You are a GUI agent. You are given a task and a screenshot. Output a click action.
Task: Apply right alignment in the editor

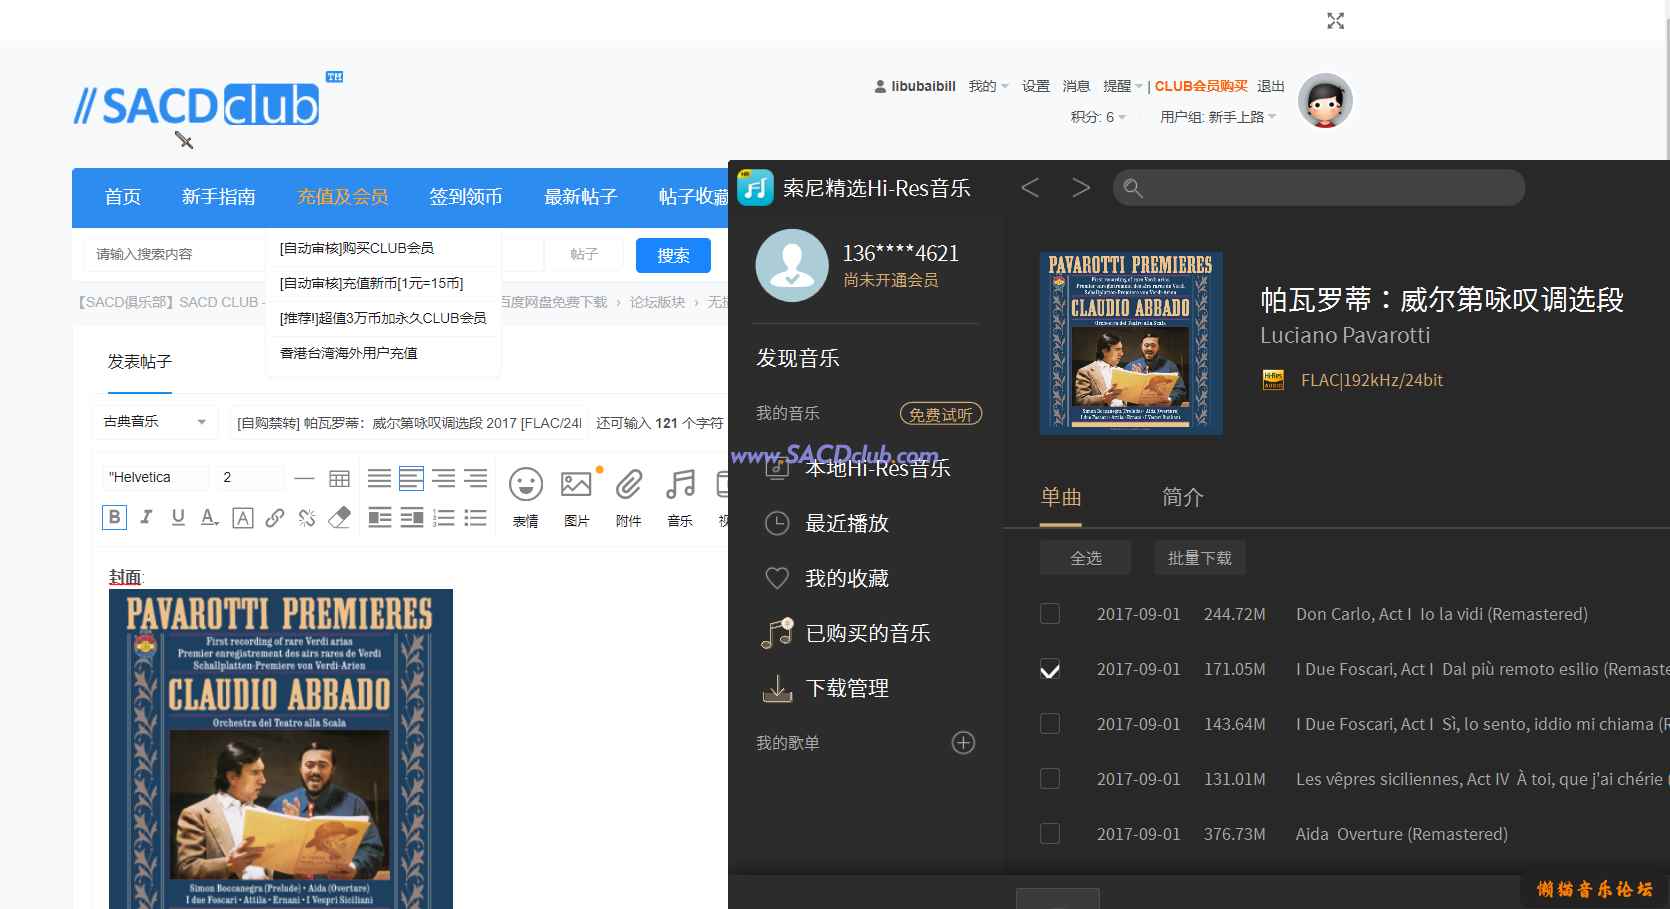point(475,478)
